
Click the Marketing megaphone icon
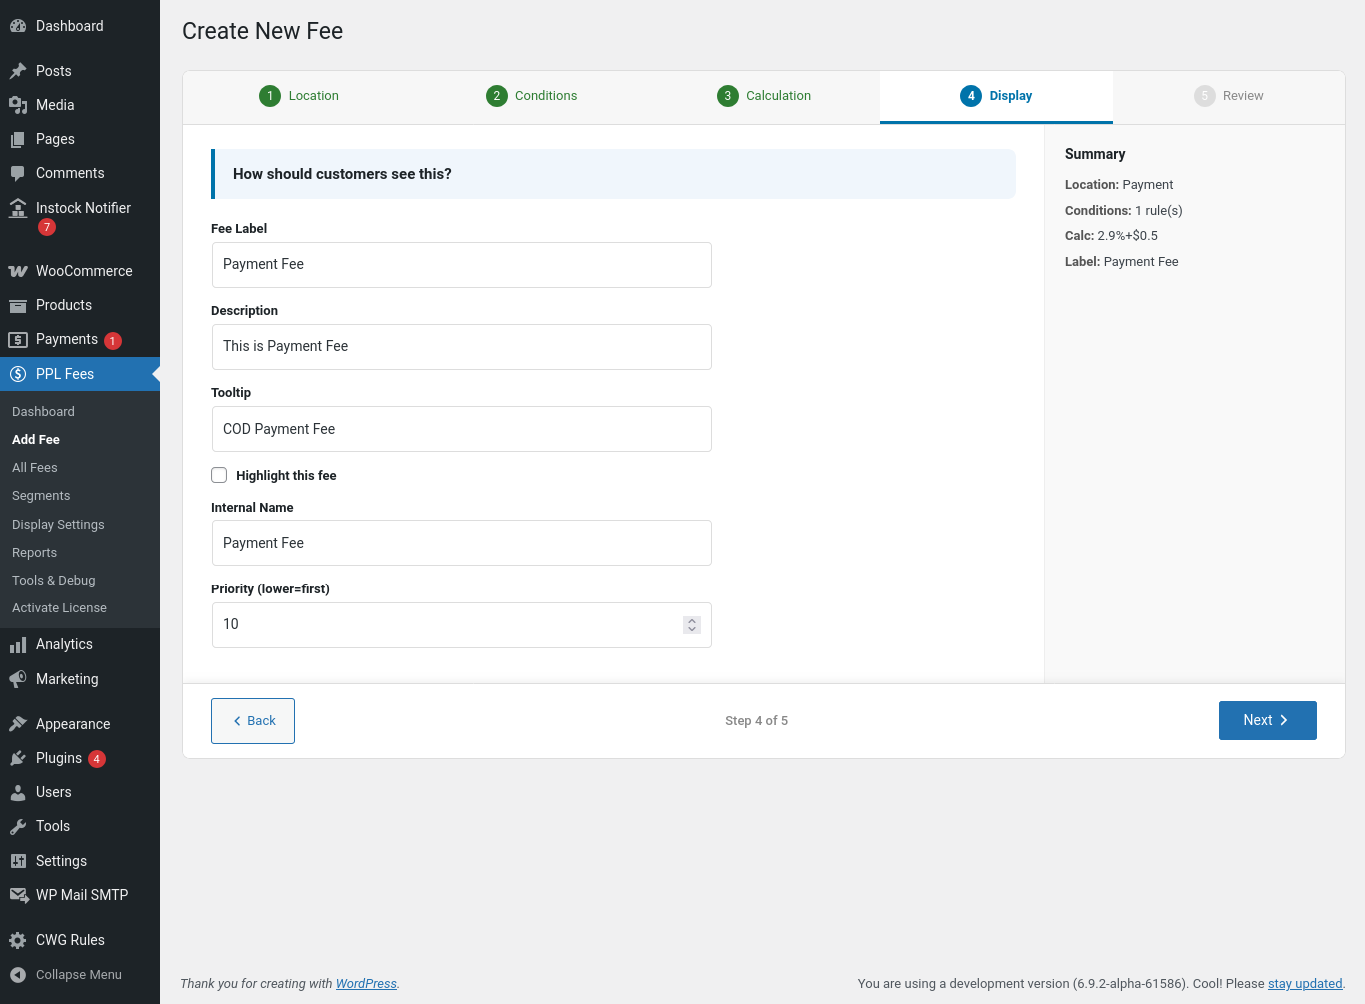click(x=18, y=679)
